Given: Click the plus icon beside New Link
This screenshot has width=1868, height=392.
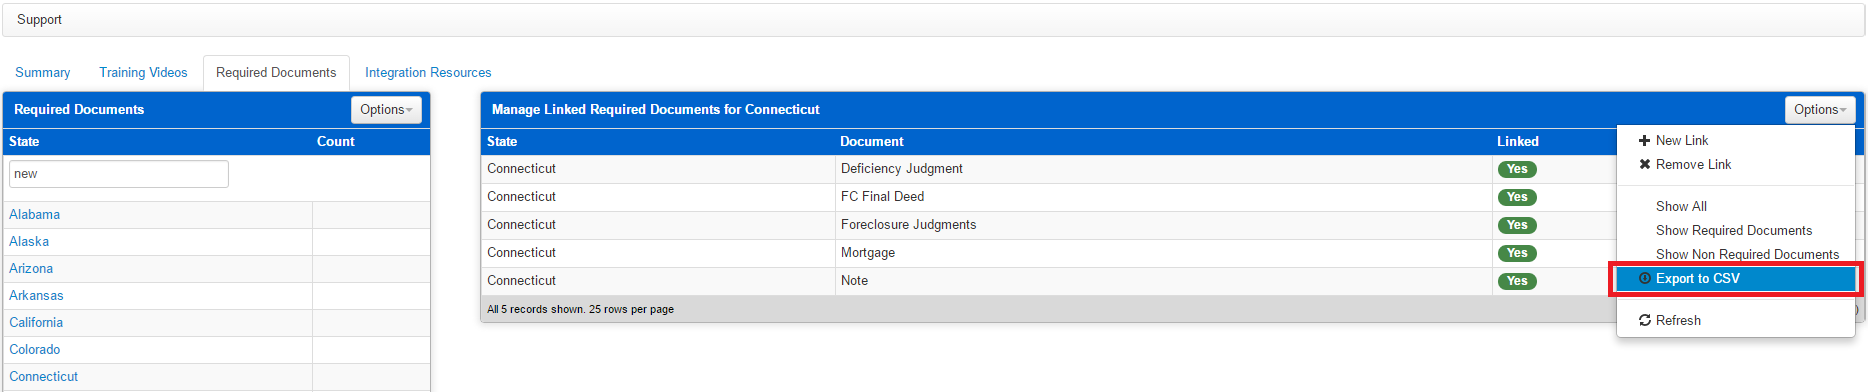Looking at the screenshot, I should point(1644,141).
